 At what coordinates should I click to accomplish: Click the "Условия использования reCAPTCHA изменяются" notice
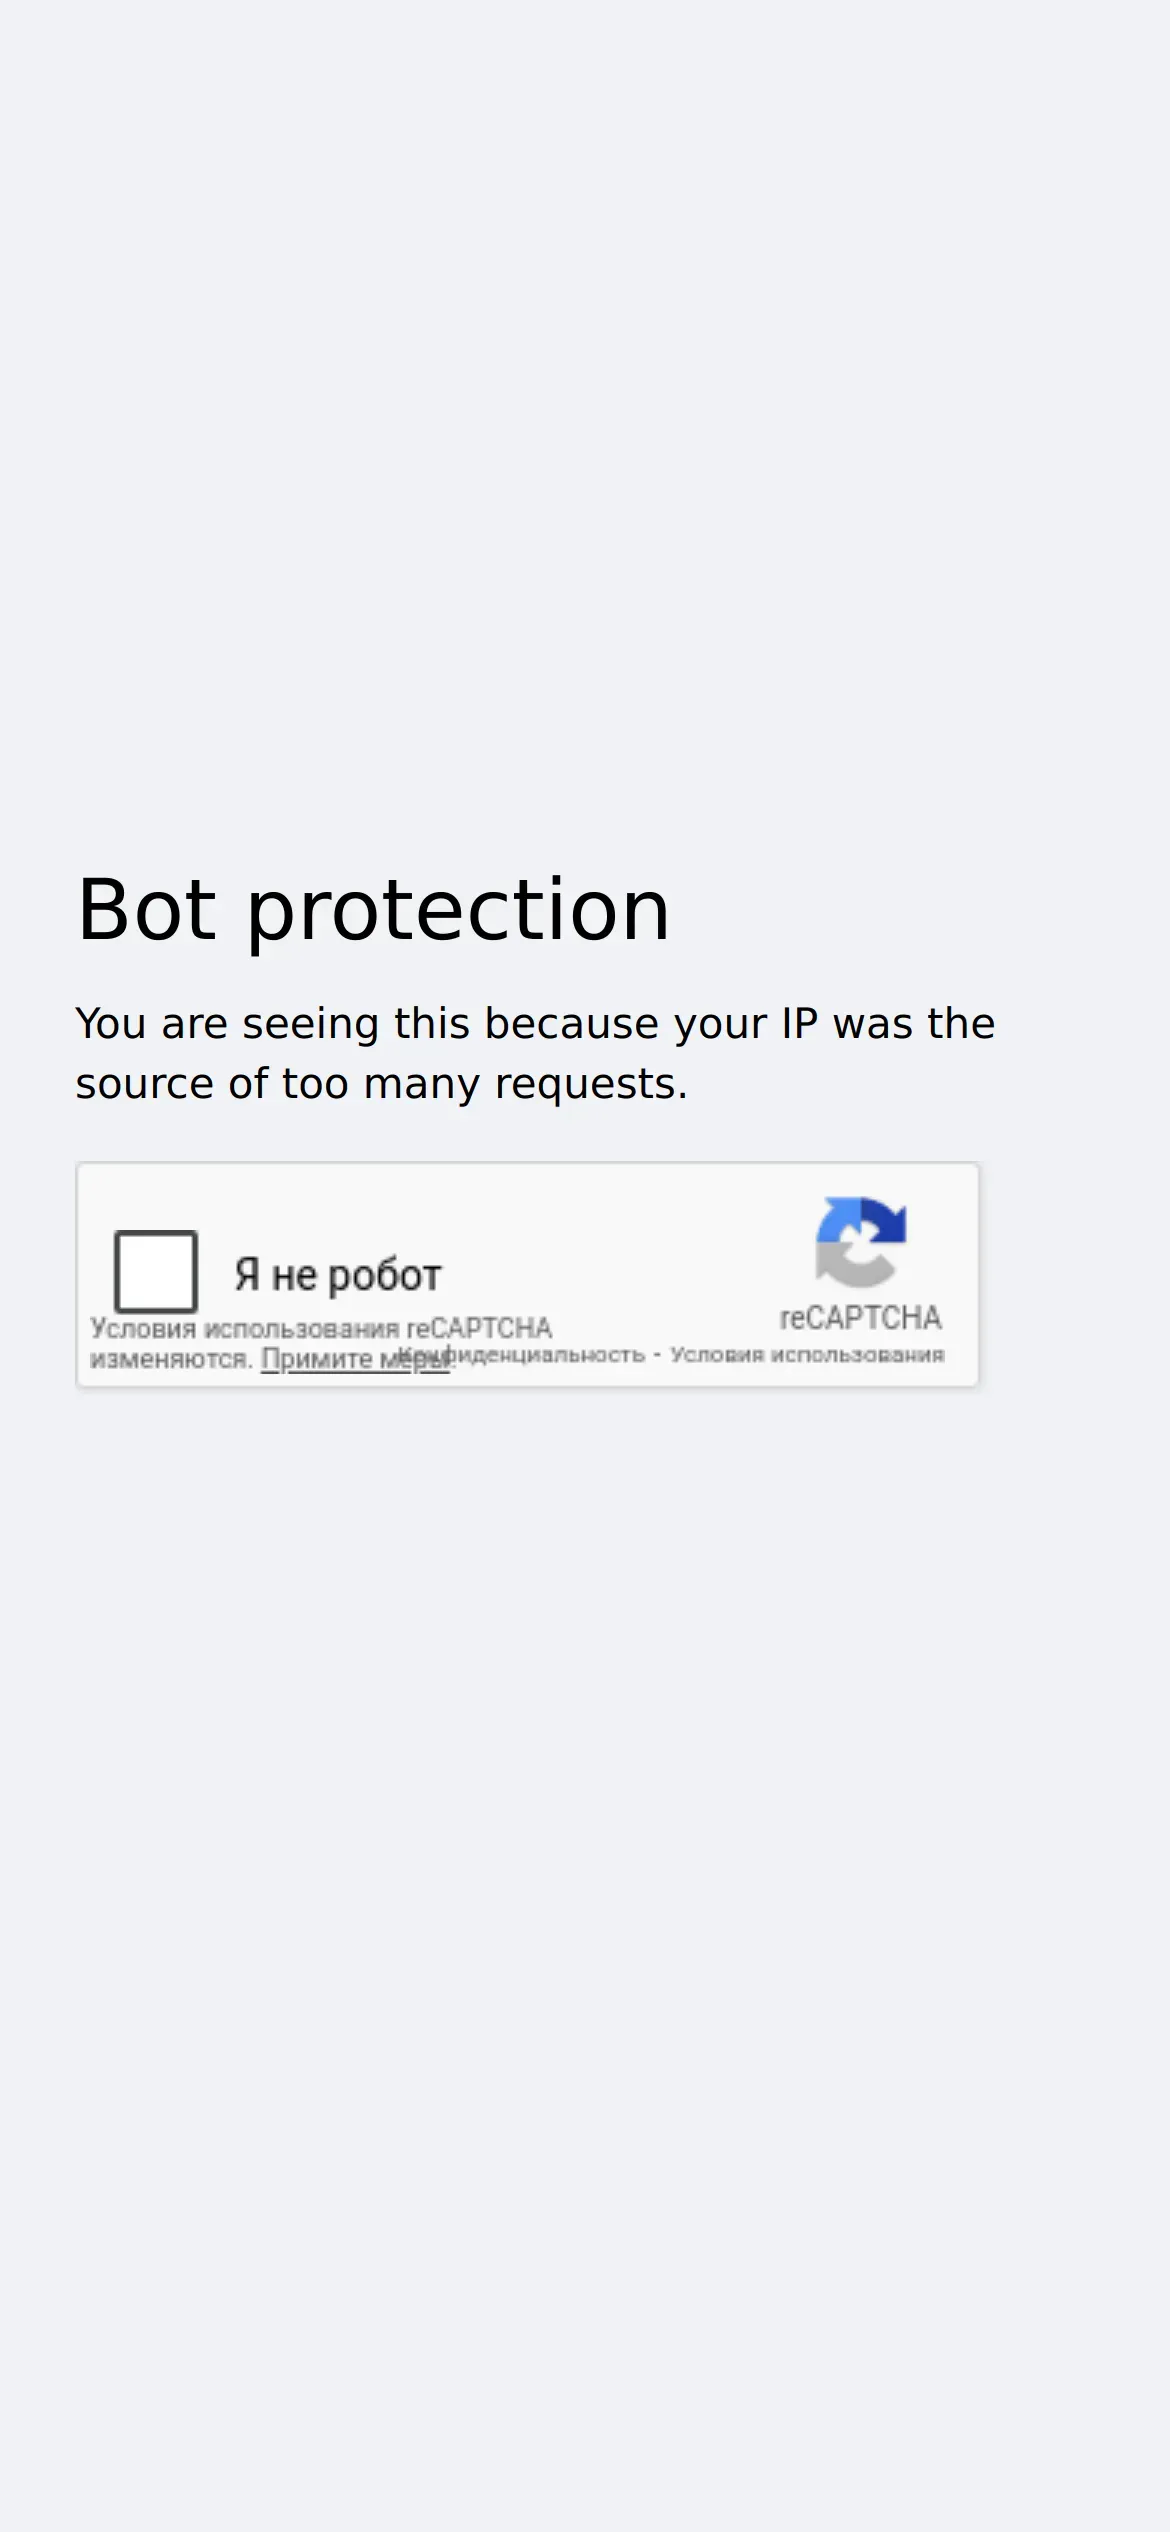click(x=321, y=1343)
